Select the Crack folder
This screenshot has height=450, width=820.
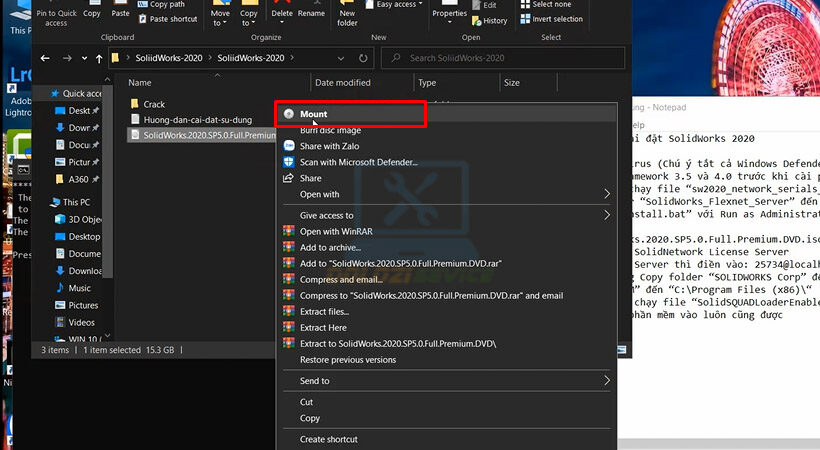point(153,104)
